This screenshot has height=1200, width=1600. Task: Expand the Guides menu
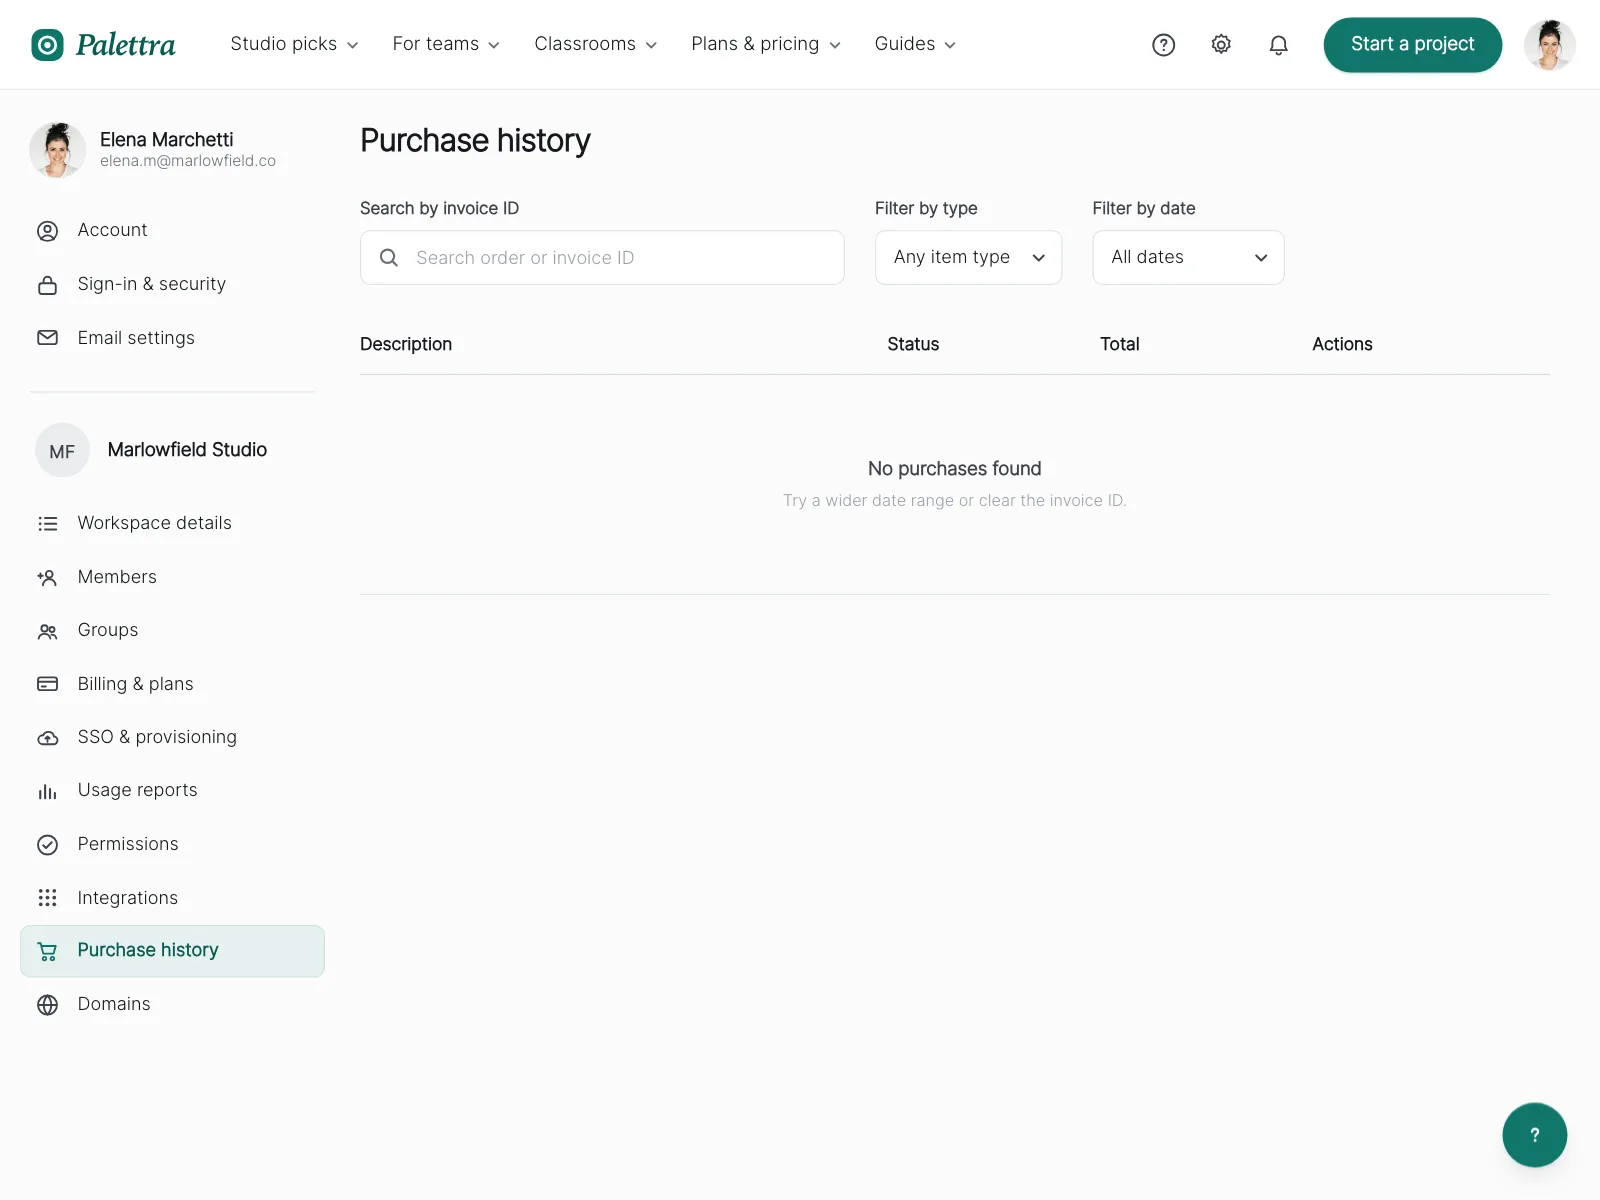[915, 44]
